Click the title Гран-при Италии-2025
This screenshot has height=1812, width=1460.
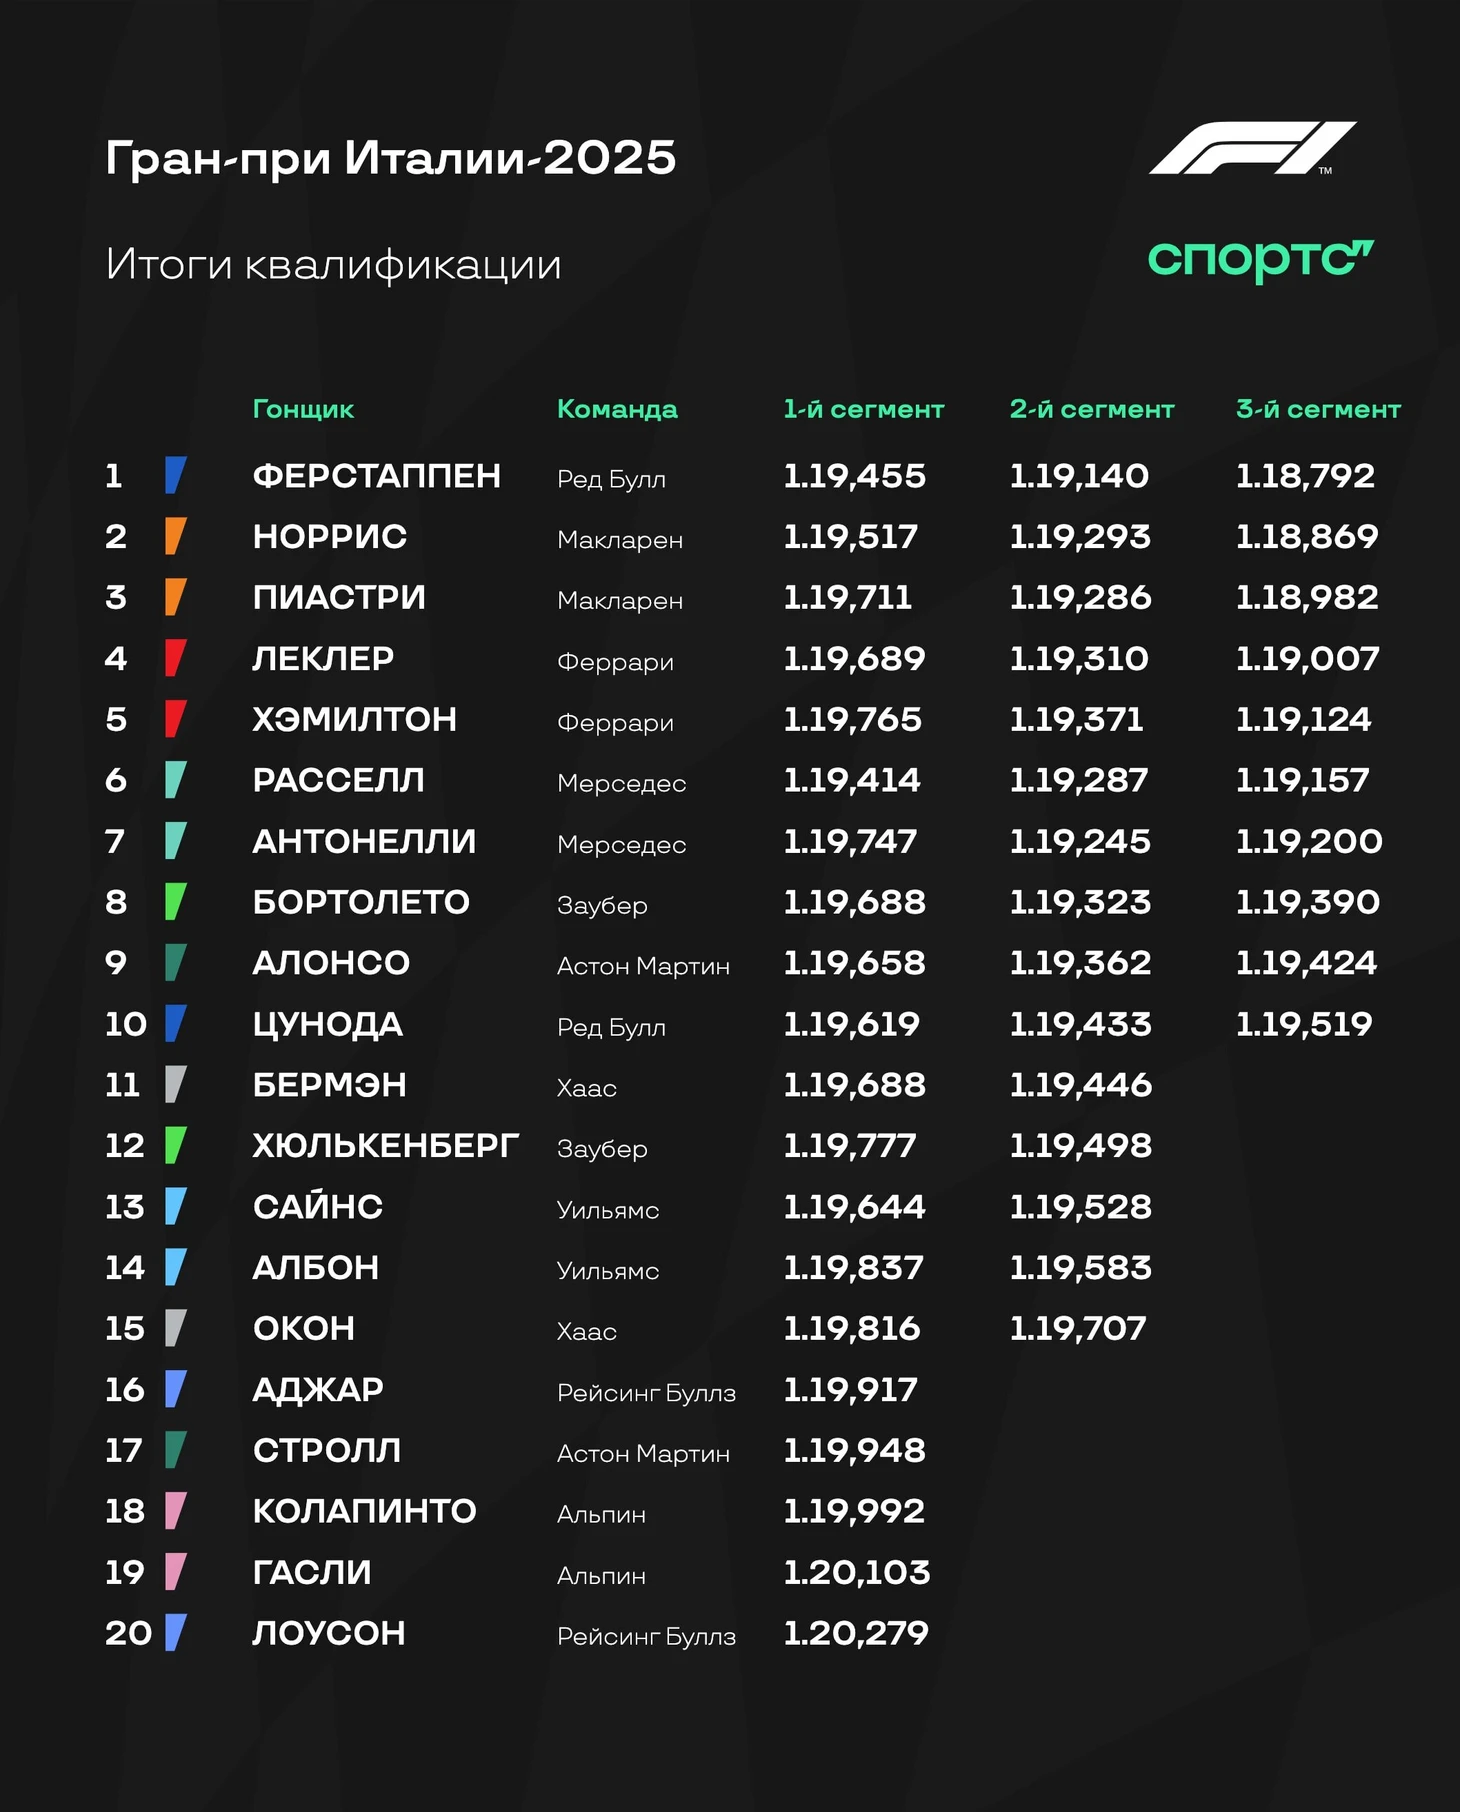tap(391, 158)
